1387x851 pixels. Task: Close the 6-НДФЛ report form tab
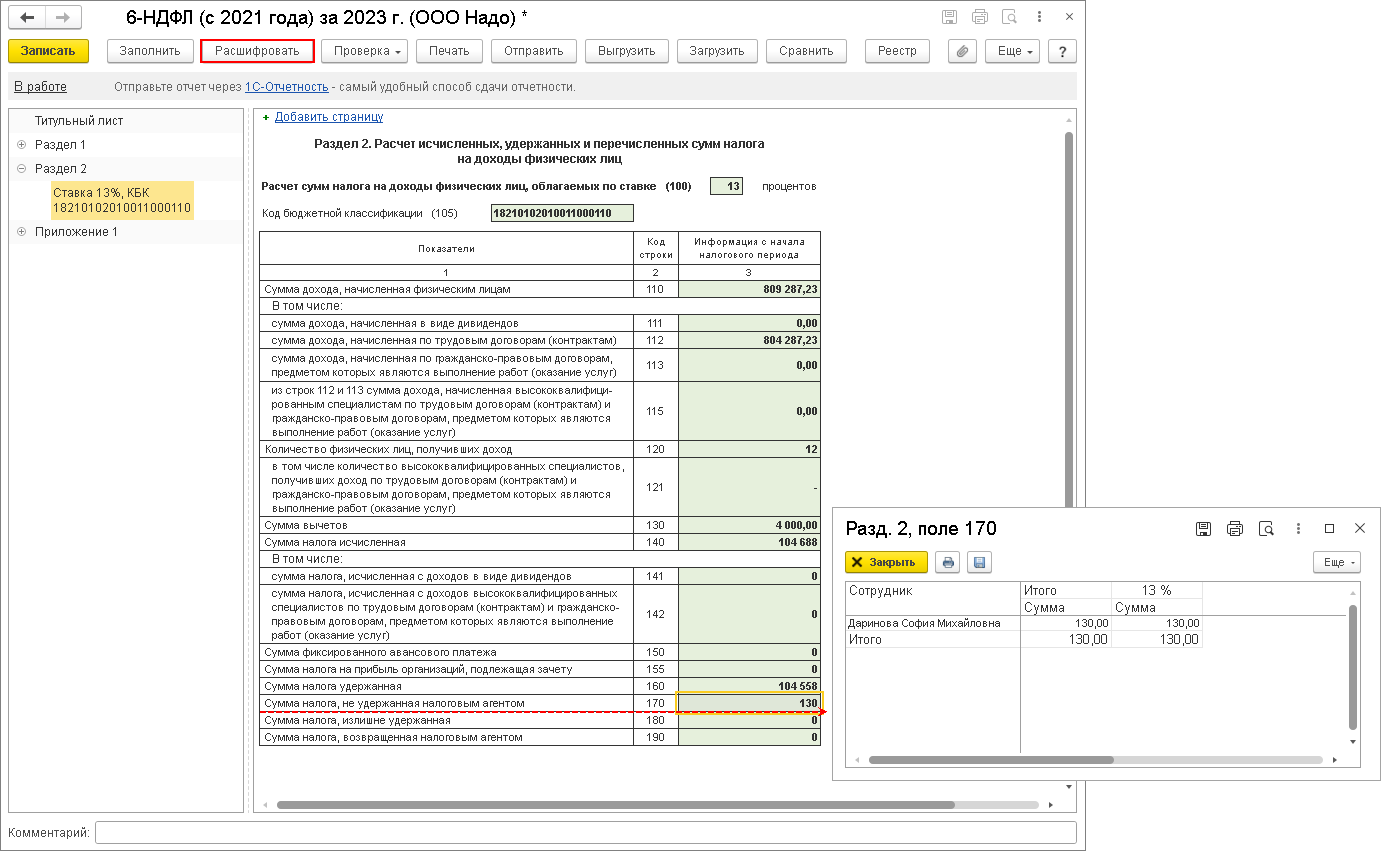1069,18
